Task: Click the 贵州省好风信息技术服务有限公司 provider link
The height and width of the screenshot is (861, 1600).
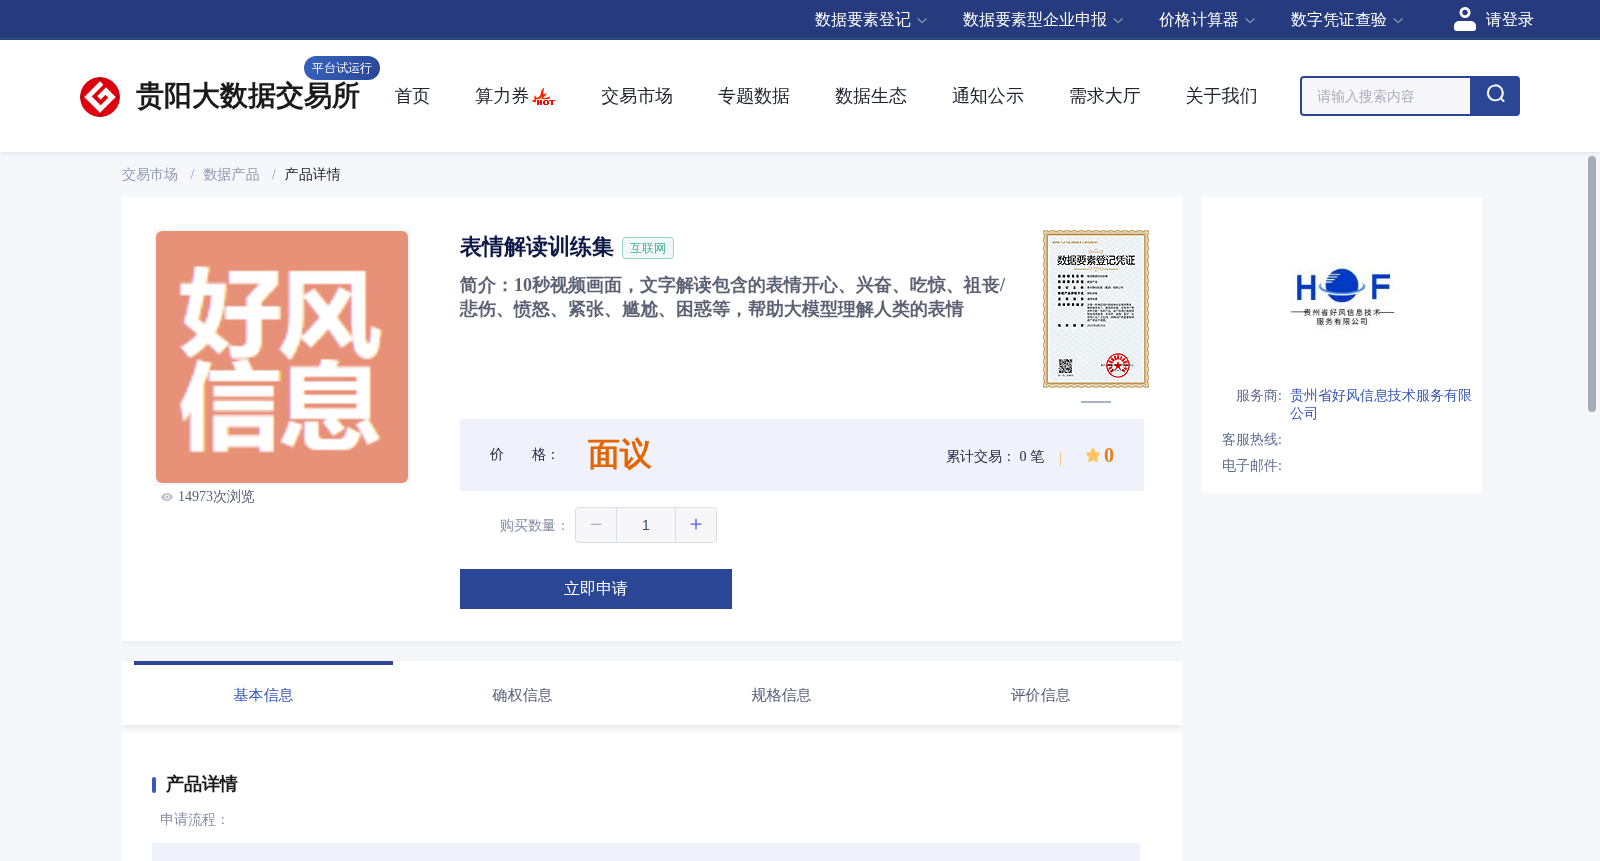Action: pos(1380,404)
